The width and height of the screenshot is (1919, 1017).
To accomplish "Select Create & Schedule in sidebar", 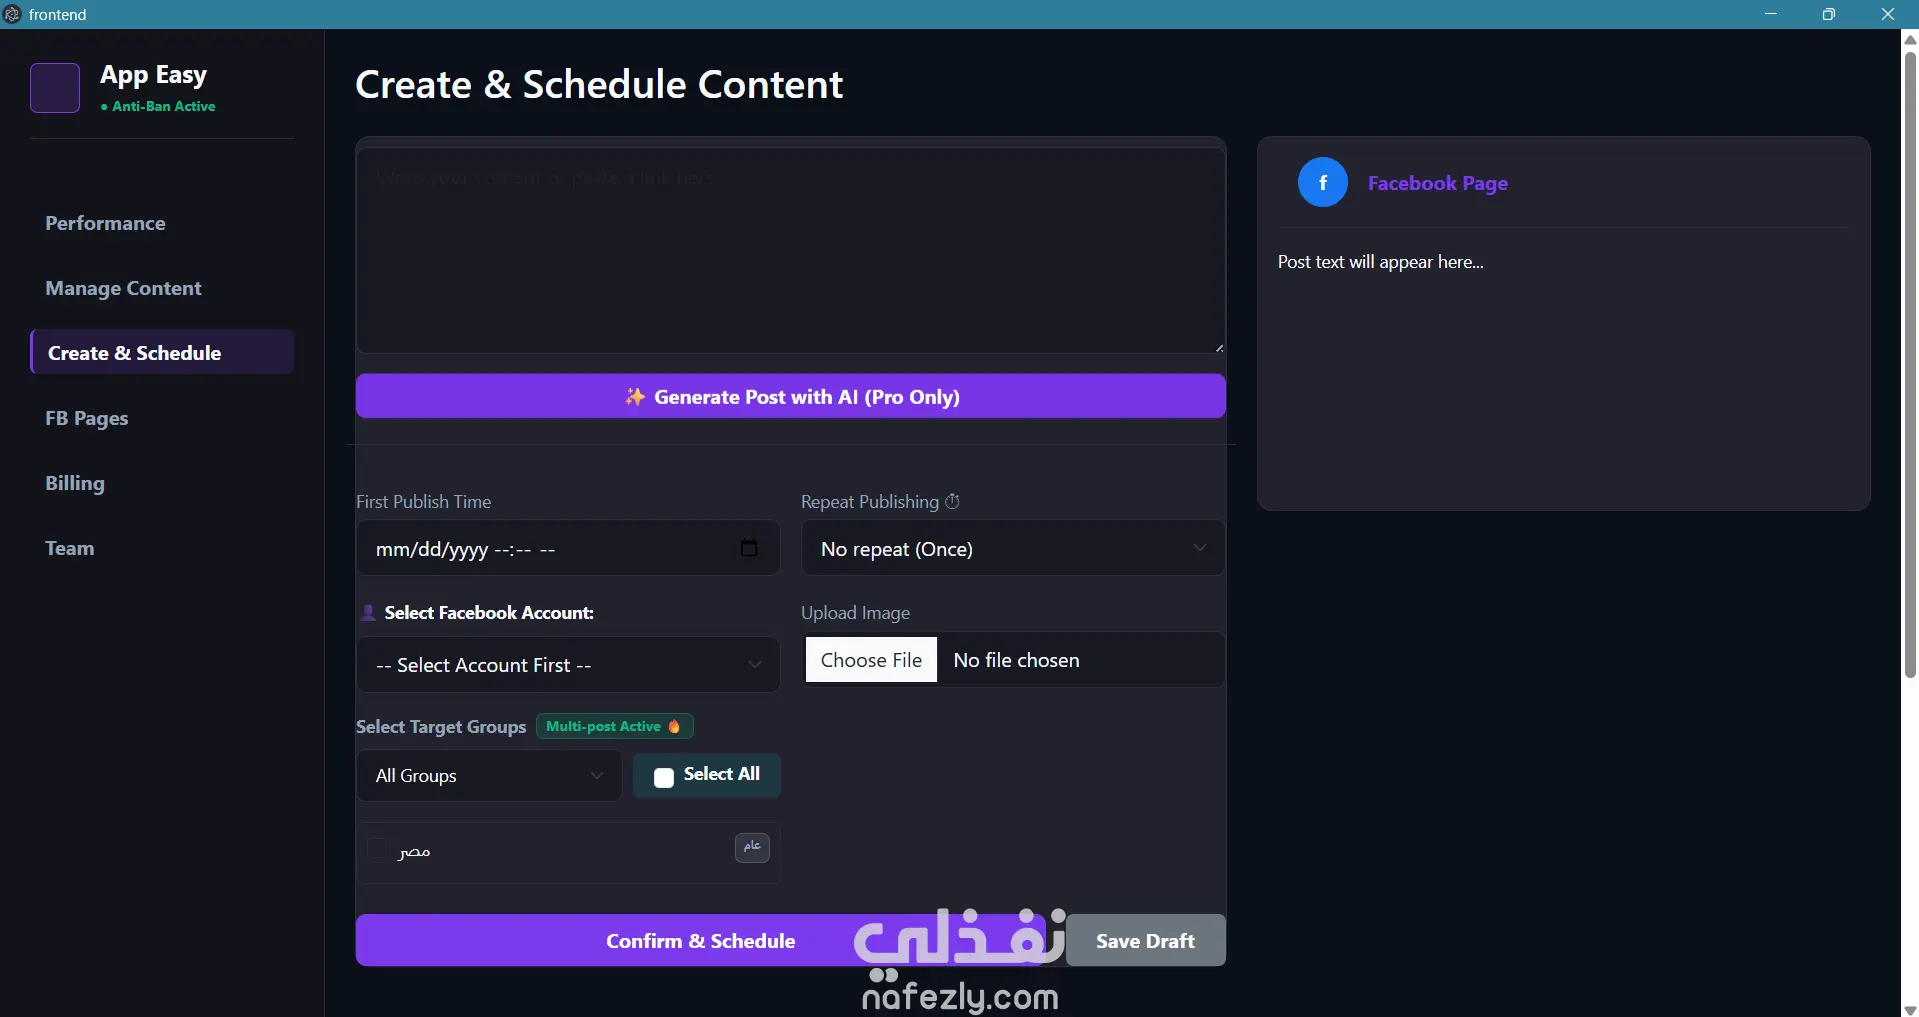I will tap(162, 352).
